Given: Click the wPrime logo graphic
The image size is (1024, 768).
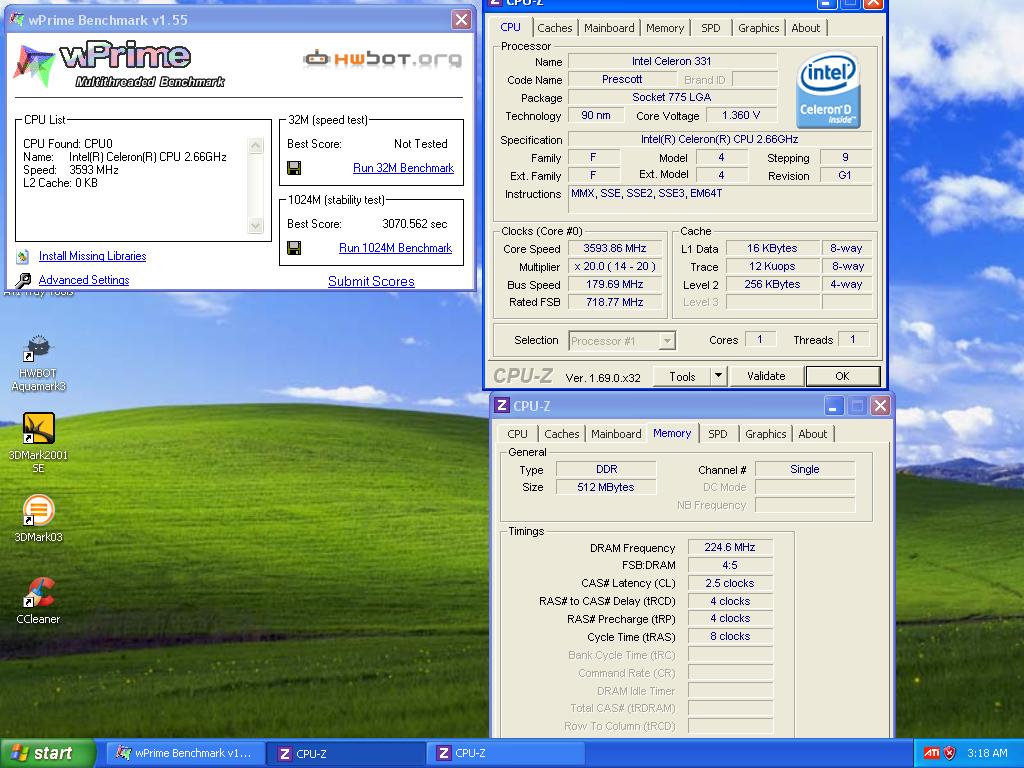Looking at the screenshot, I should (x=120, y=65).
